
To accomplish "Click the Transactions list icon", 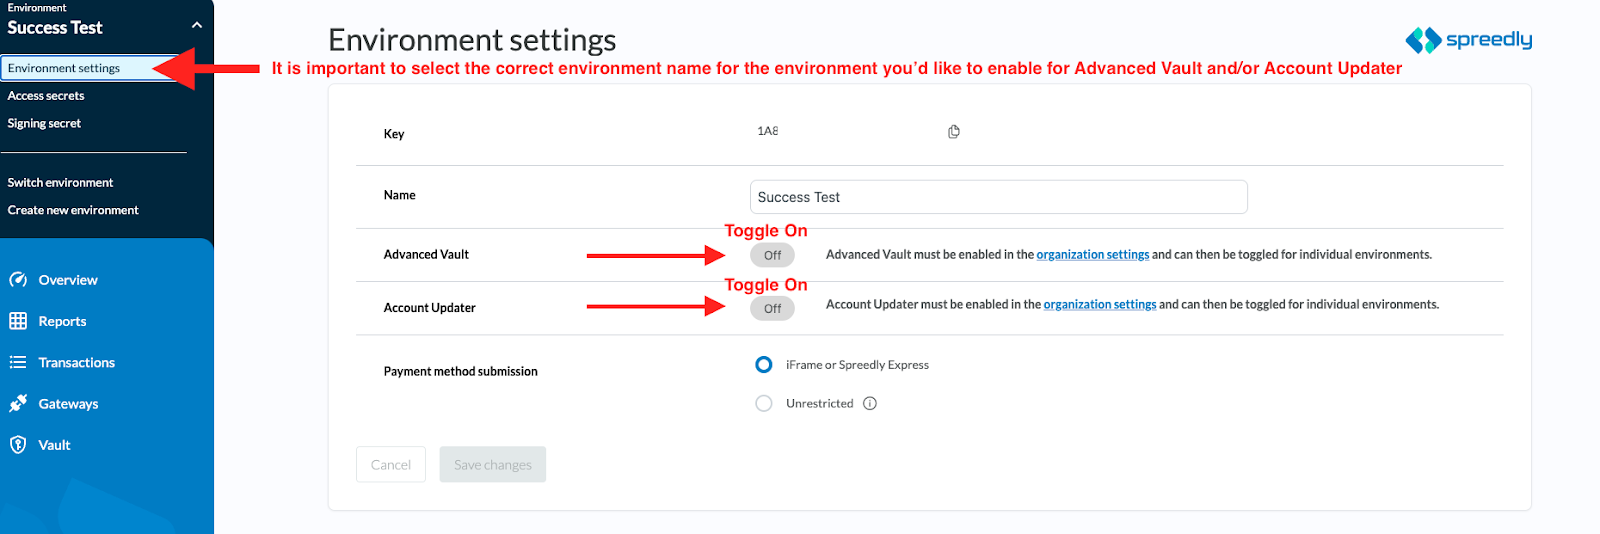I will pyautogui.click(x=18, y=362).
